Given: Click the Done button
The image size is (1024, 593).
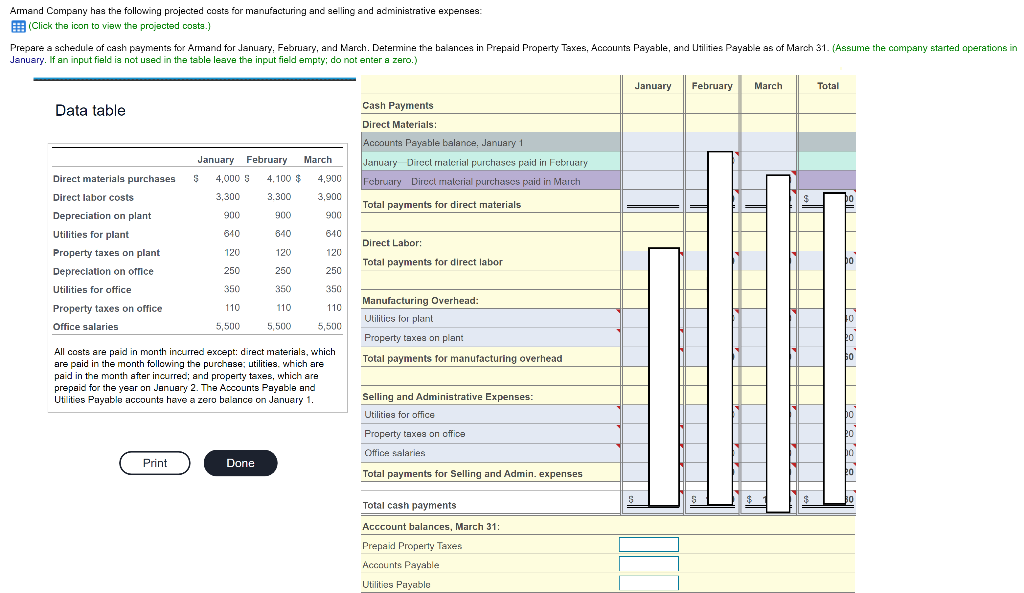Looking at the screenshot, I should 240,463.
